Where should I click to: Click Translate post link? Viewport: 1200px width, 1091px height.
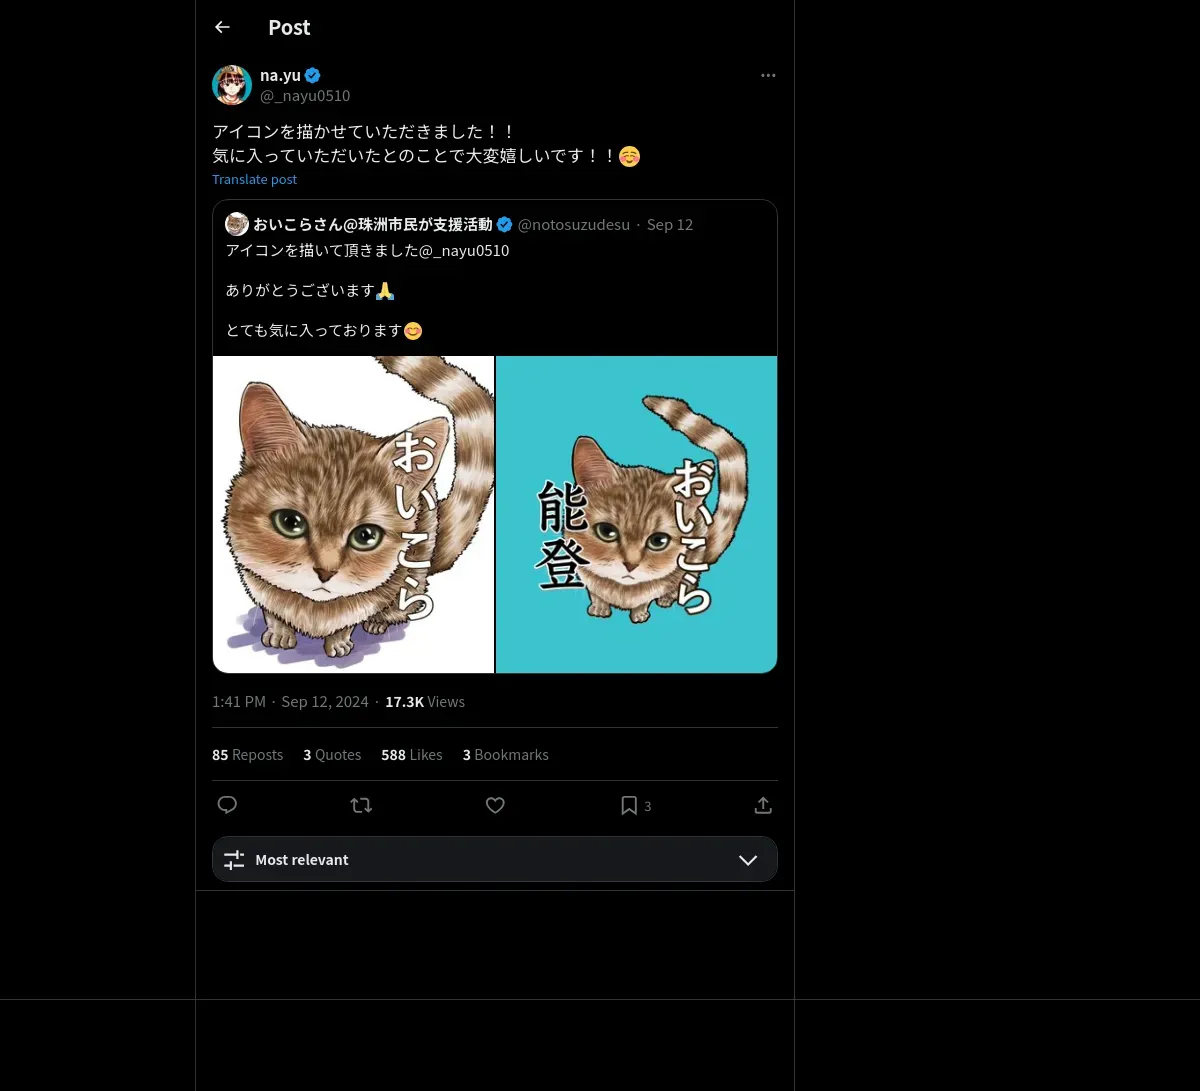pos(254,179)
